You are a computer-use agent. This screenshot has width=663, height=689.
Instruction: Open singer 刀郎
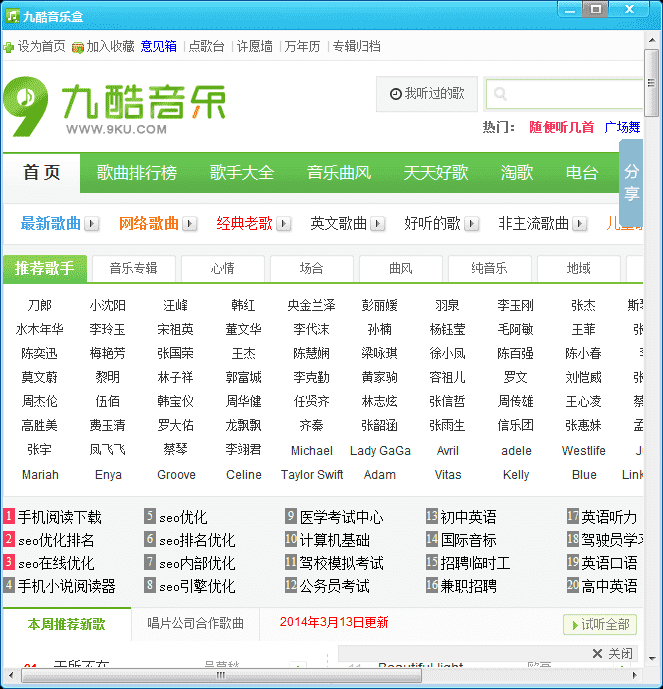[40, 305]
